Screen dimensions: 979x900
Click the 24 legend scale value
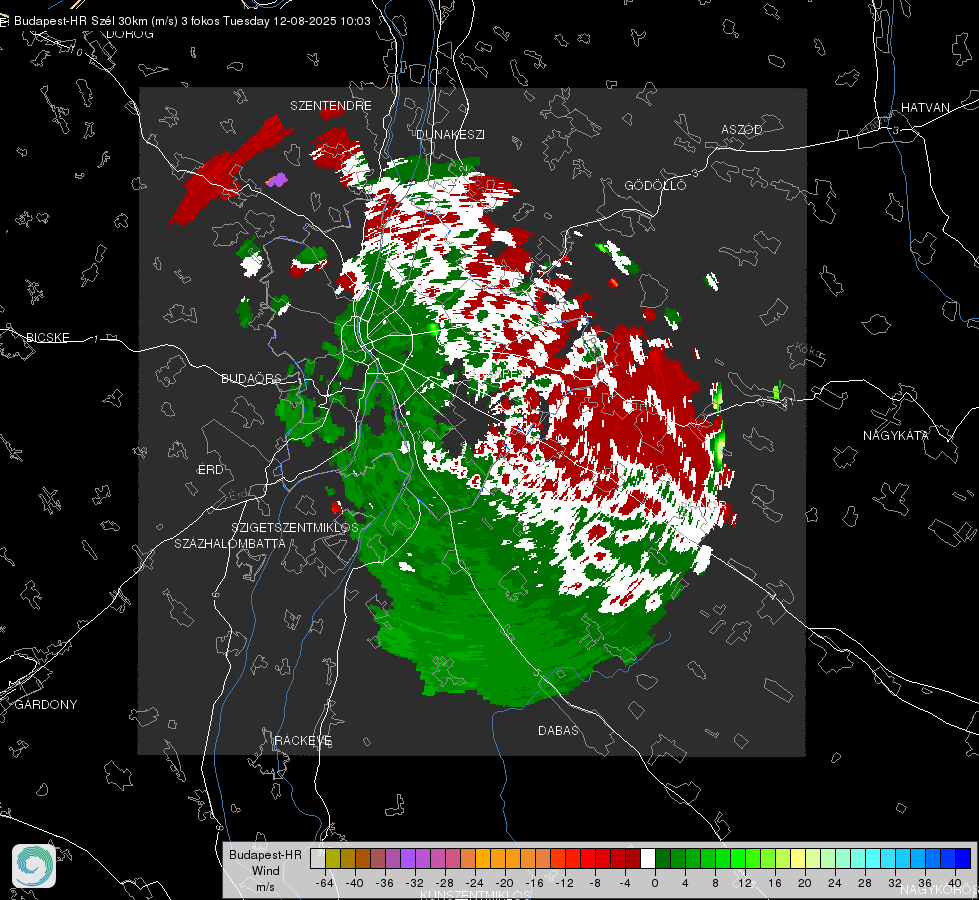pyautogui.click(x=835, y=883)
